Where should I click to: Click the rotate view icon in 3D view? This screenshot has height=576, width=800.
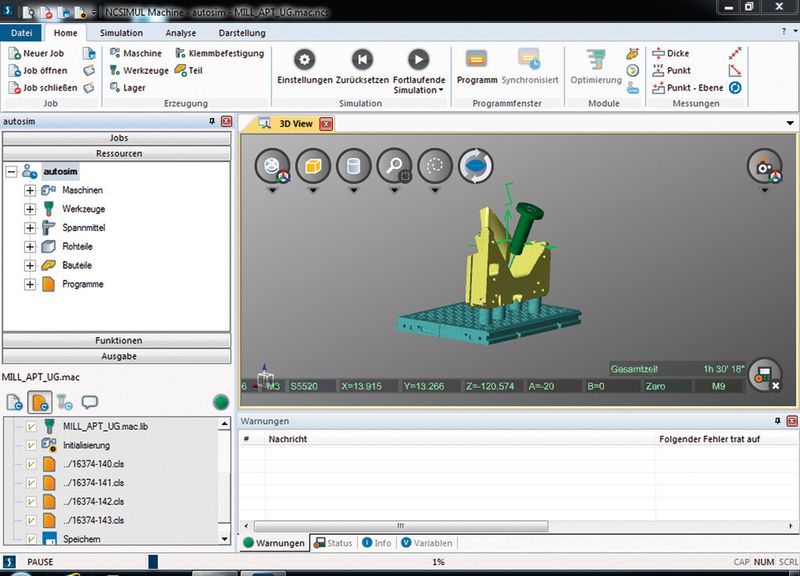[476, 166]
